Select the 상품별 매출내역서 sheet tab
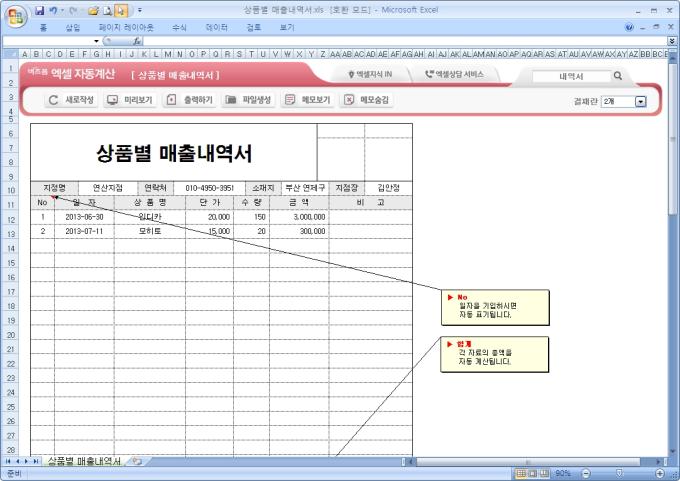The image size is (680, 481). click(84, 461)
